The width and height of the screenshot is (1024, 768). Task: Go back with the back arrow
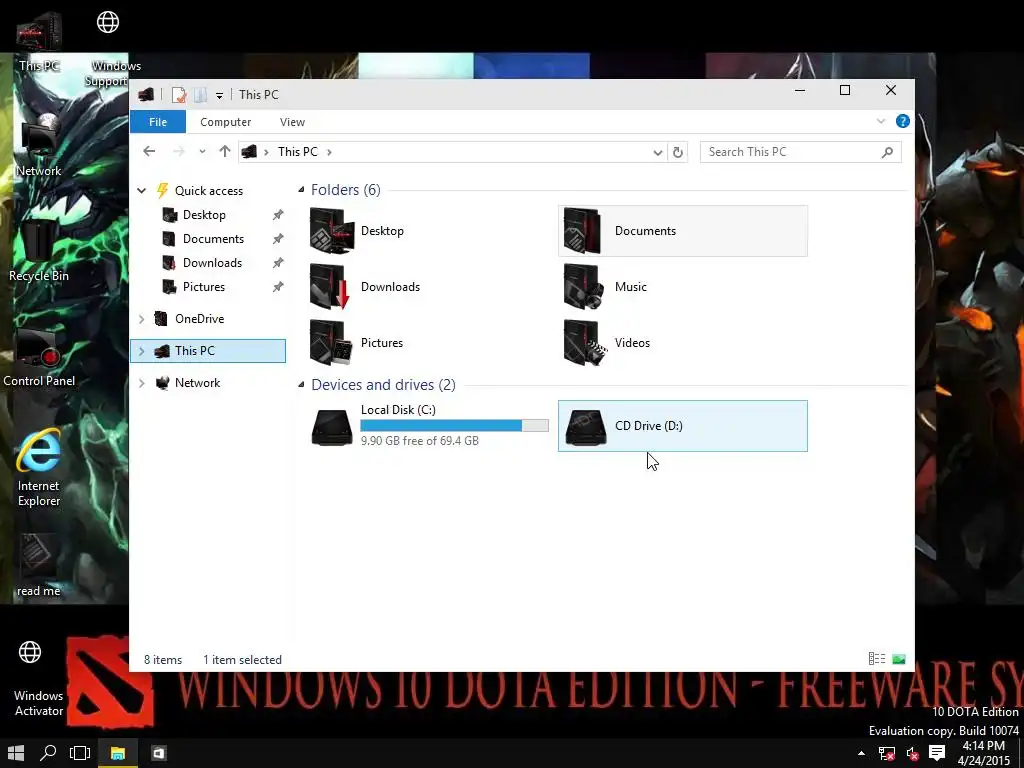149,152
